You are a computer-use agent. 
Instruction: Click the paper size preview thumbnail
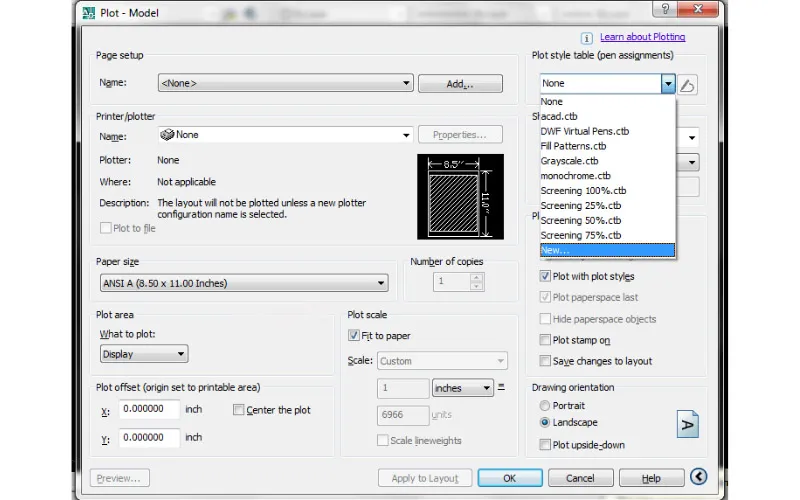pyautogui.click(x=460, y=195)
